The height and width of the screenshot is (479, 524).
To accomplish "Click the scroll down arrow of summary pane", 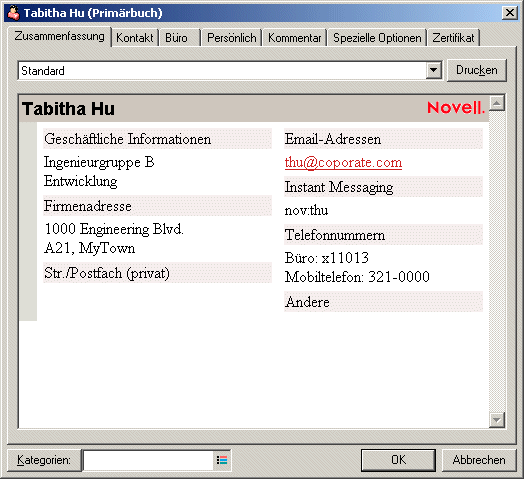I will (x=497, y=420).
